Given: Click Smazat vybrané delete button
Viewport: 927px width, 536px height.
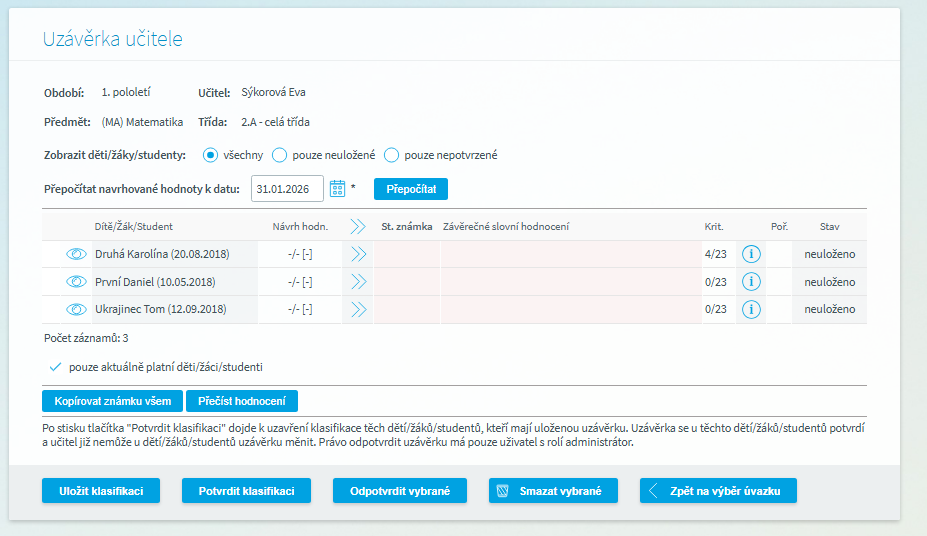Looking at the screenshot, I should click(554, 491).
